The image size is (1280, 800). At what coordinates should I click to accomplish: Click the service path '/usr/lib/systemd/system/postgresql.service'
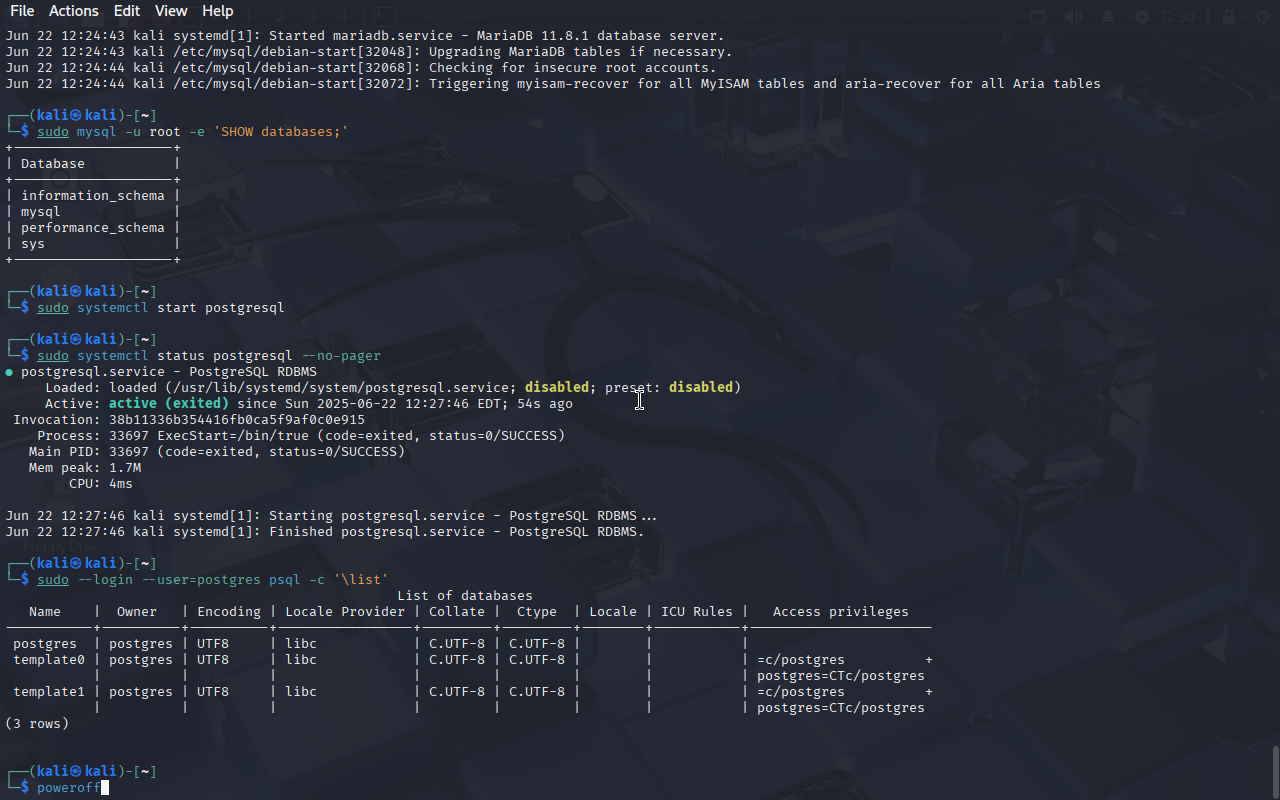pyautogui.click(x=341, y=388)
